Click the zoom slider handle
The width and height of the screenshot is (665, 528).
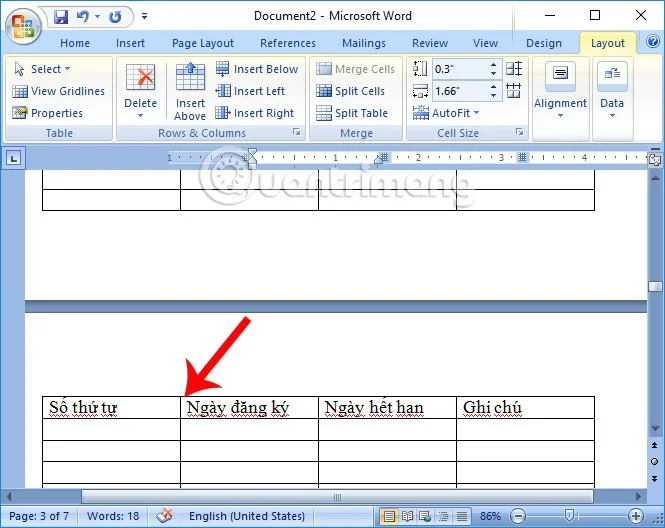coord(569,516)
